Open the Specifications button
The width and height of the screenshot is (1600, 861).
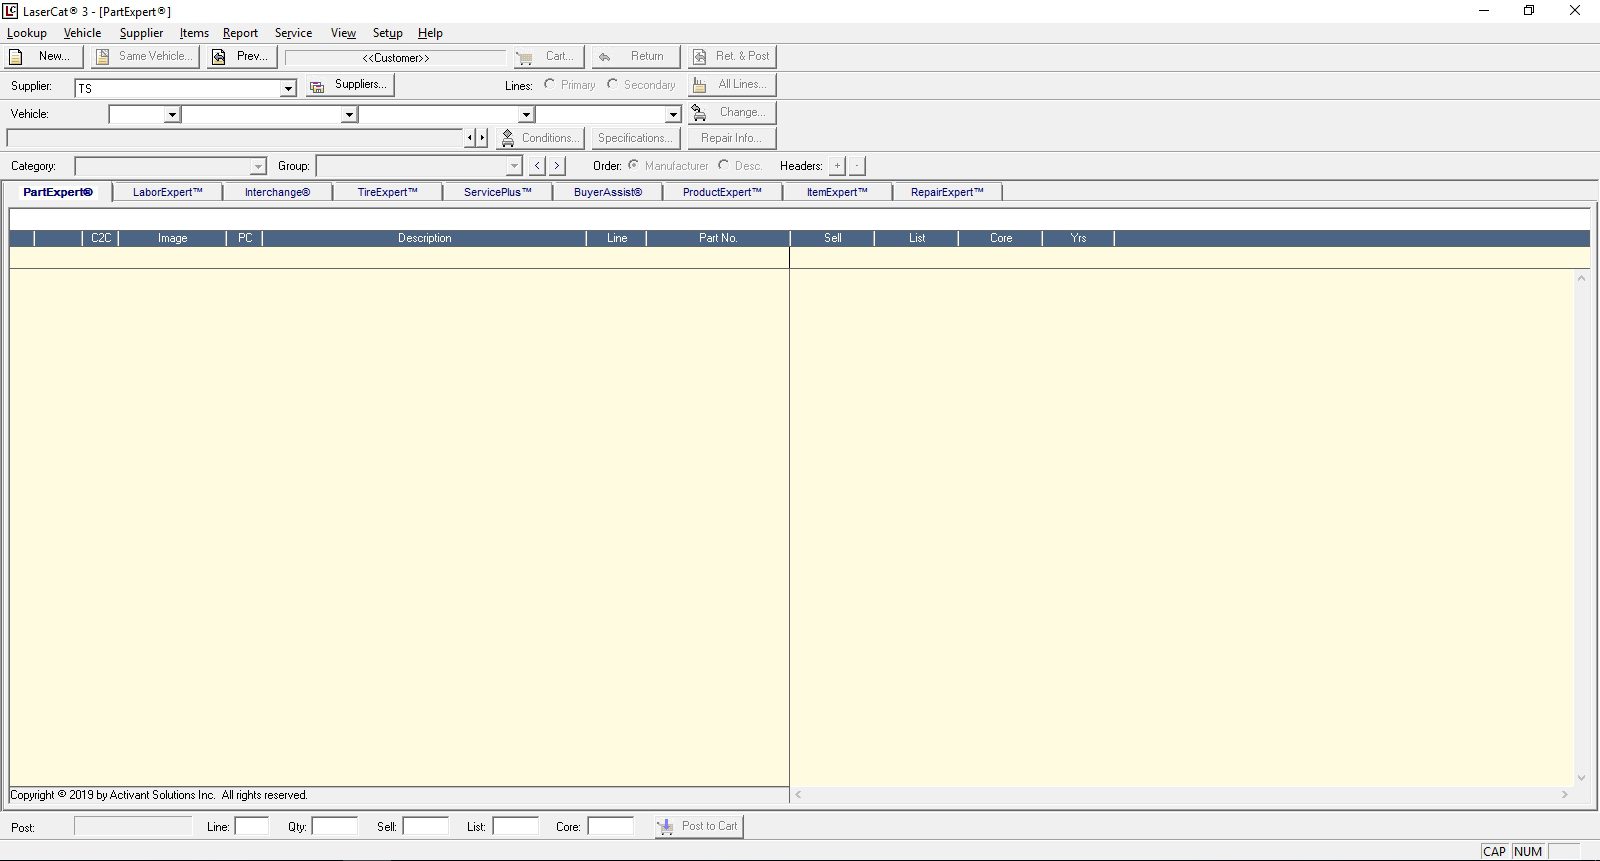636,138
